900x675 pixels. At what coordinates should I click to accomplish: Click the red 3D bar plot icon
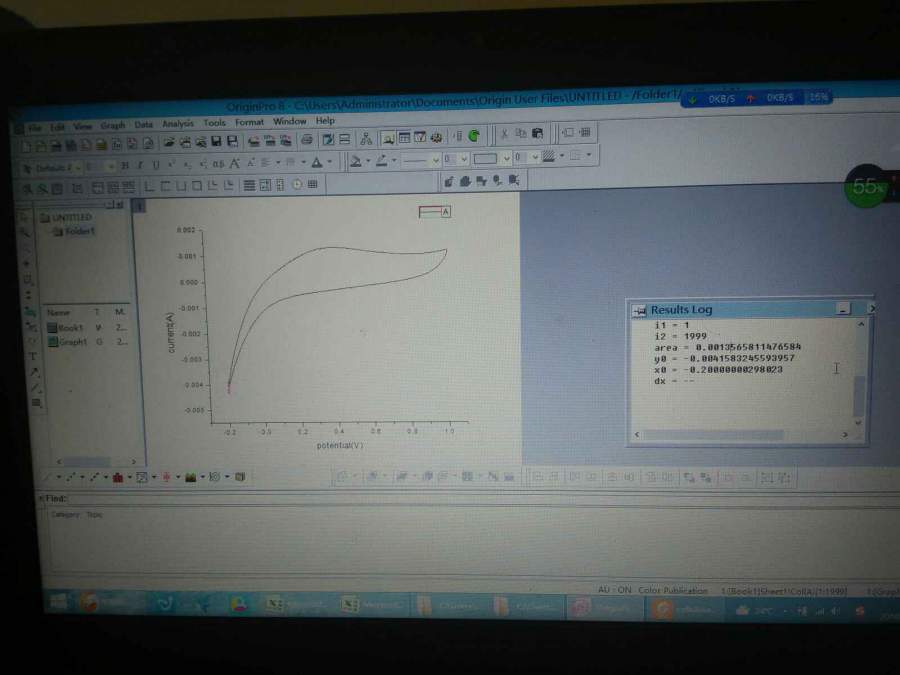pyautogui.click(x=118, y=478)
